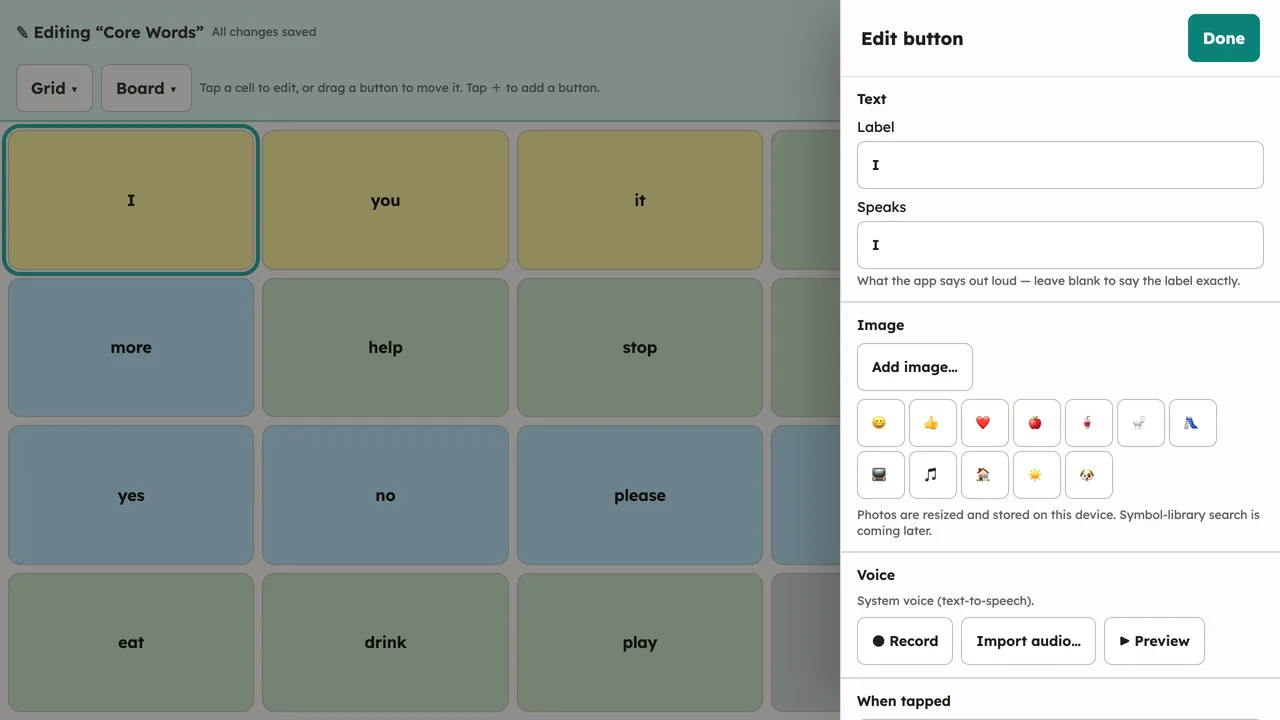Pick the playground slide emoji image
The image size is (1280, 720).
point(1193,423)
